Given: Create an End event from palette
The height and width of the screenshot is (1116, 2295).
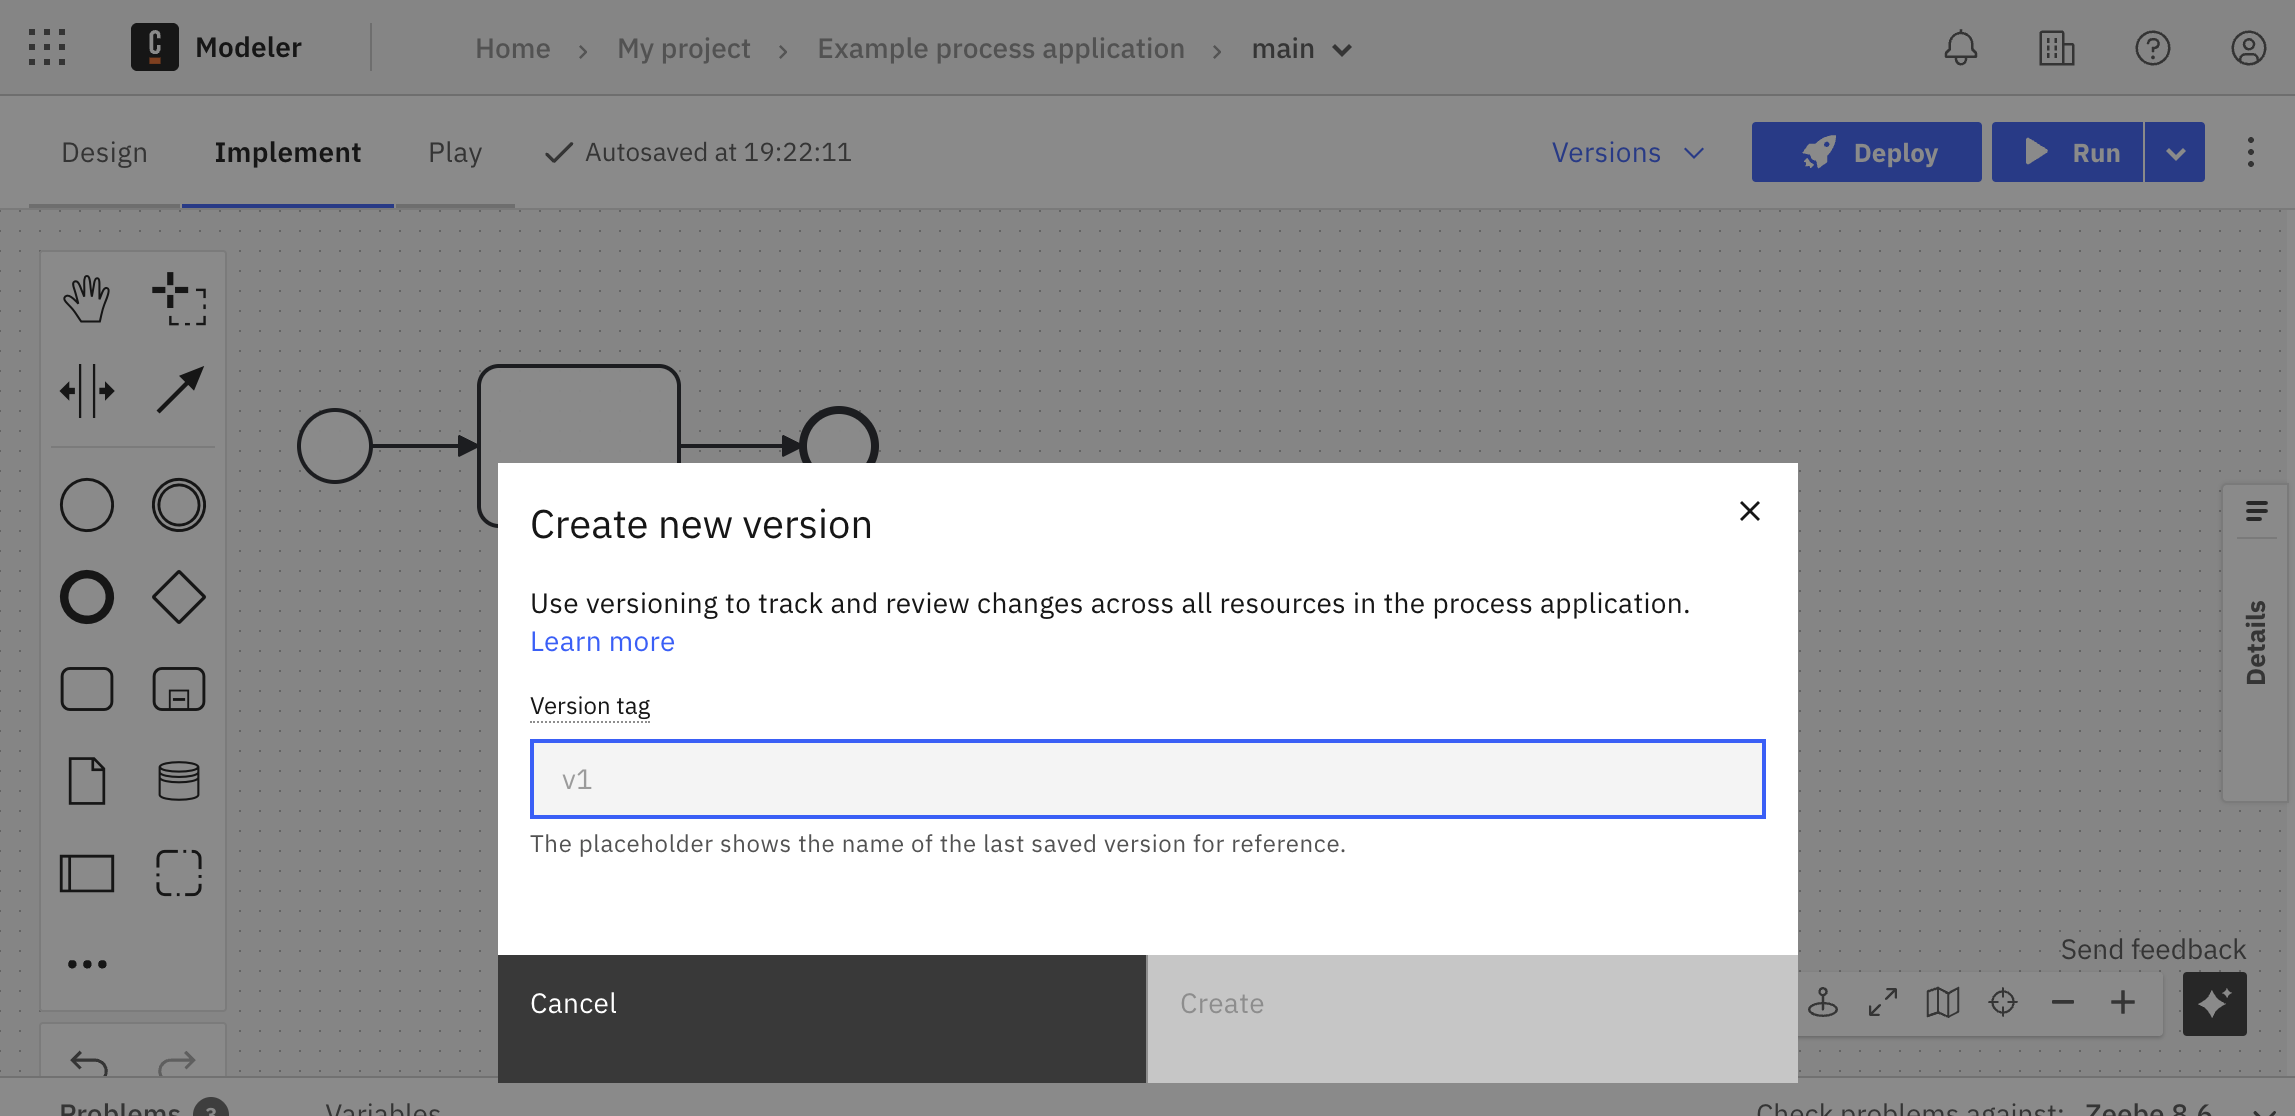Looking at the screenshot, I should (x=87, y=597).
